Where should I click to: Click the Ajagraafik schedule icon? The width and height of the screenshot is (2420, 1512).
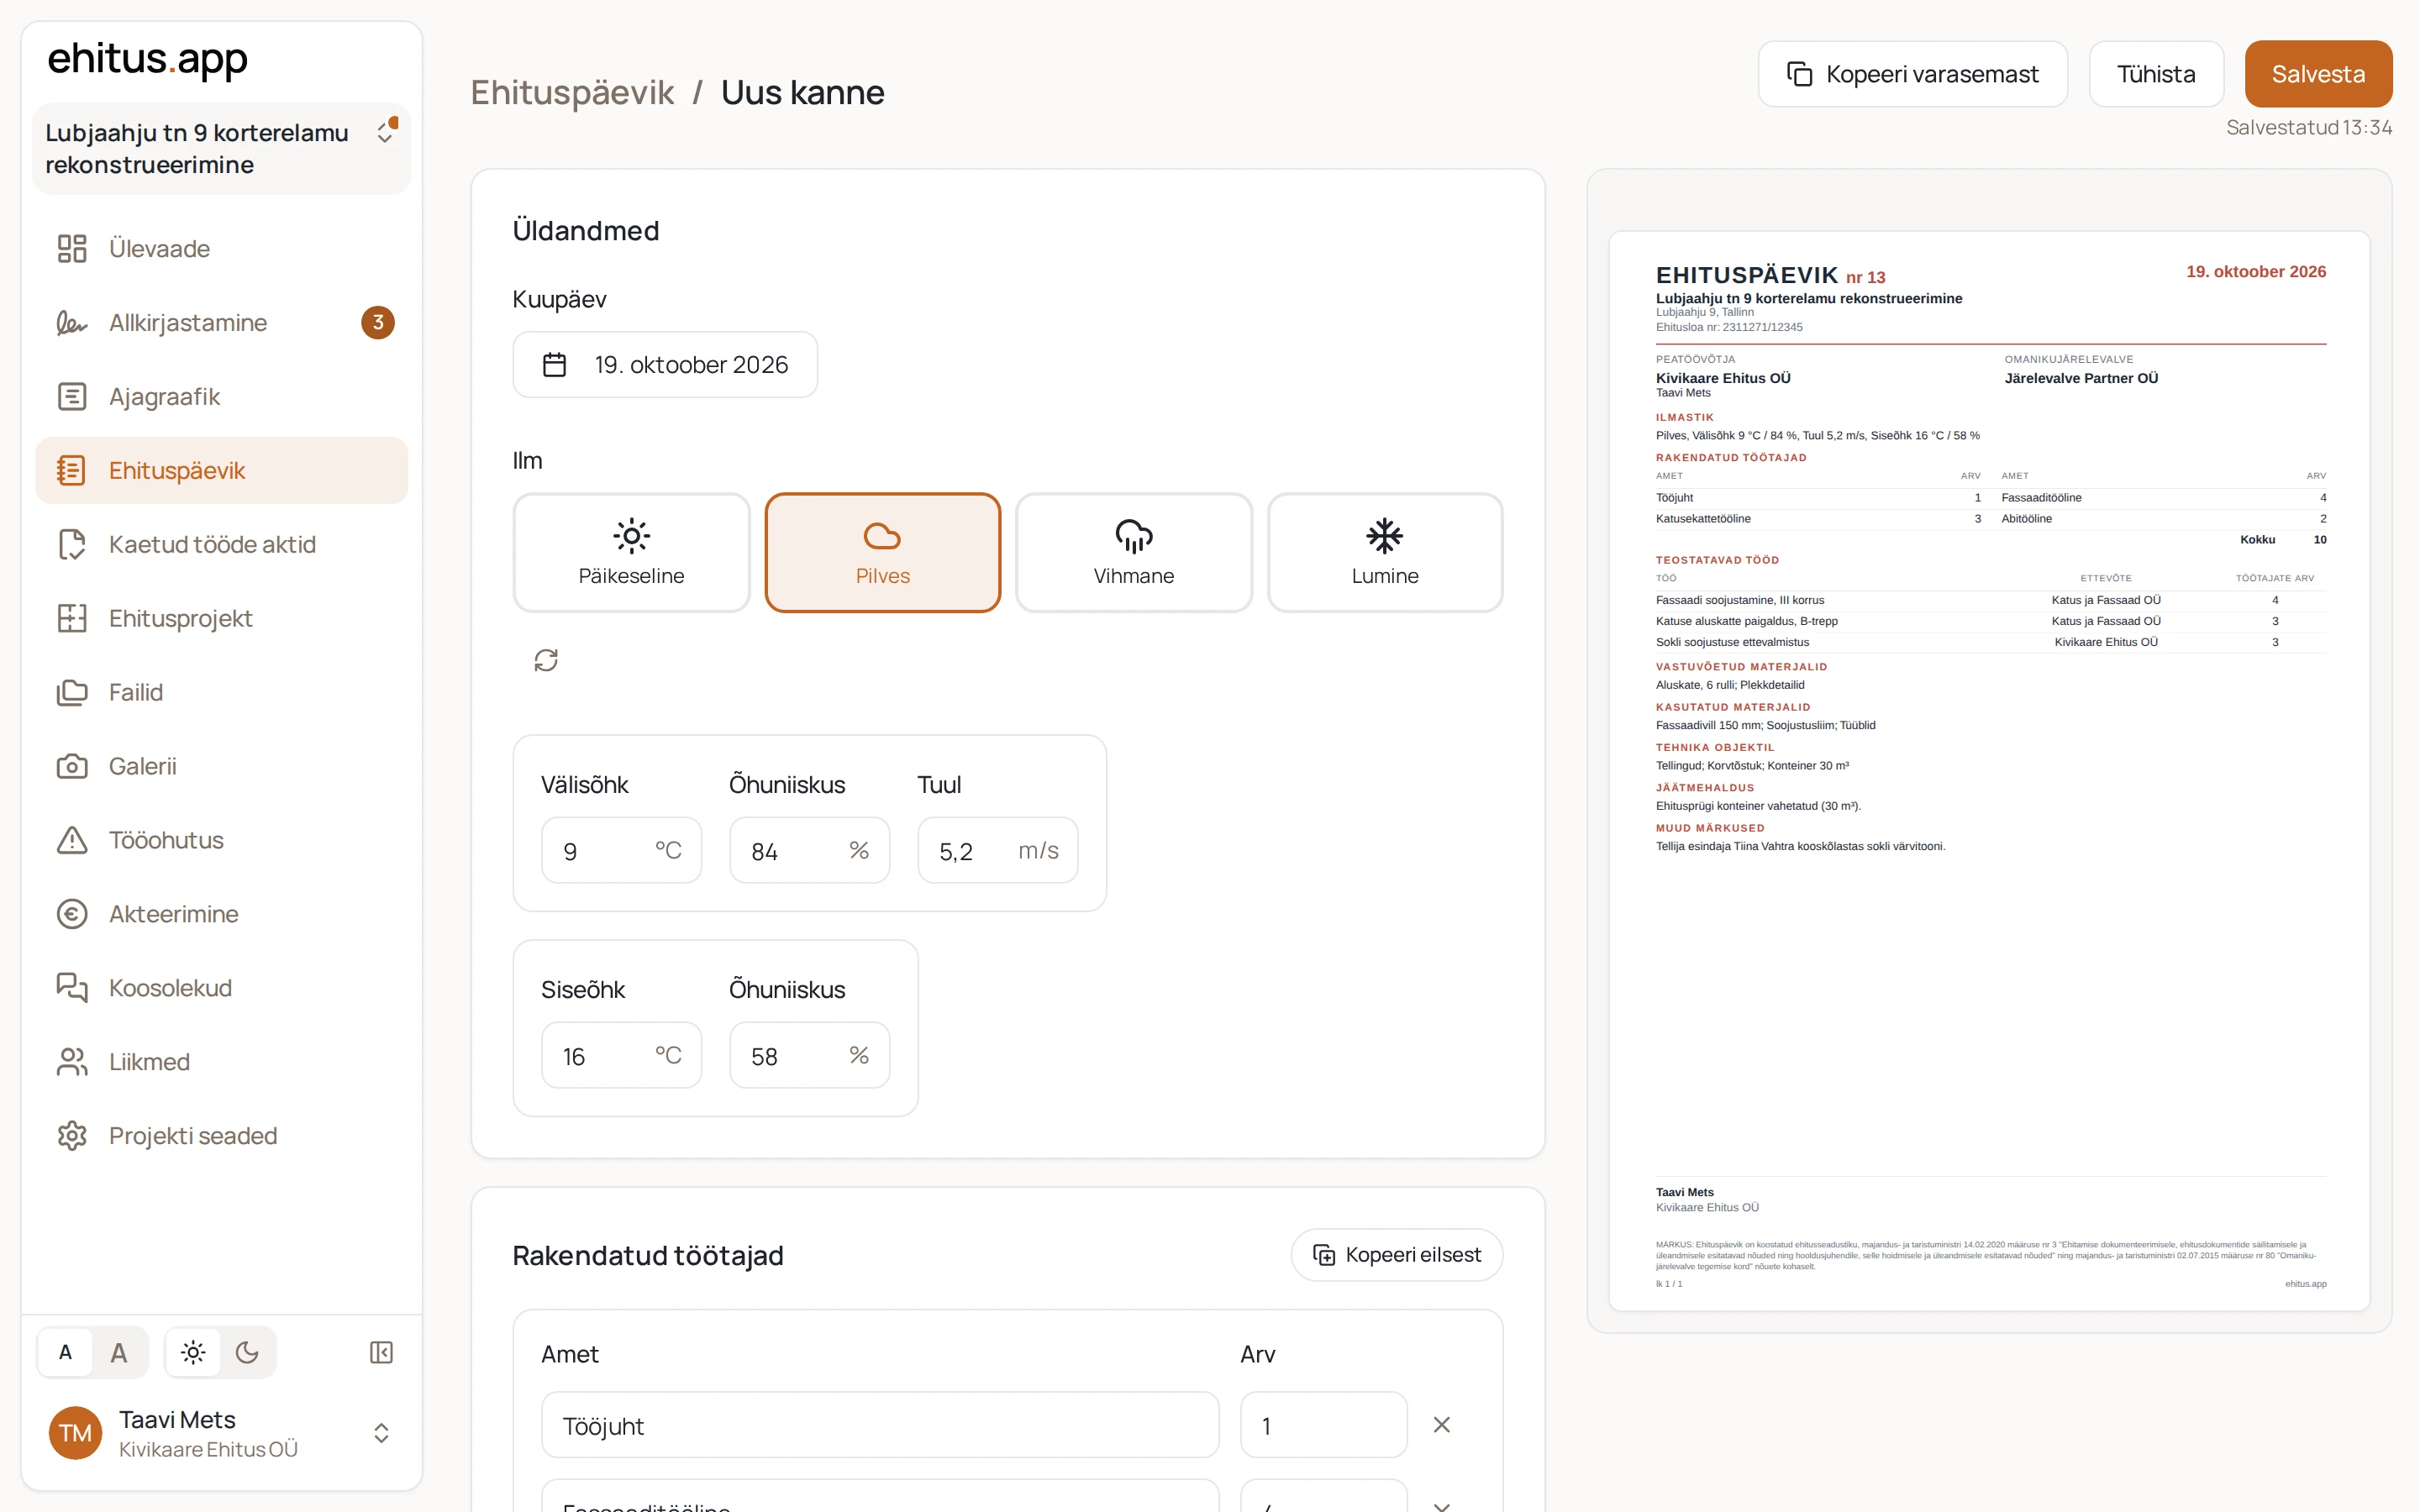72,396
